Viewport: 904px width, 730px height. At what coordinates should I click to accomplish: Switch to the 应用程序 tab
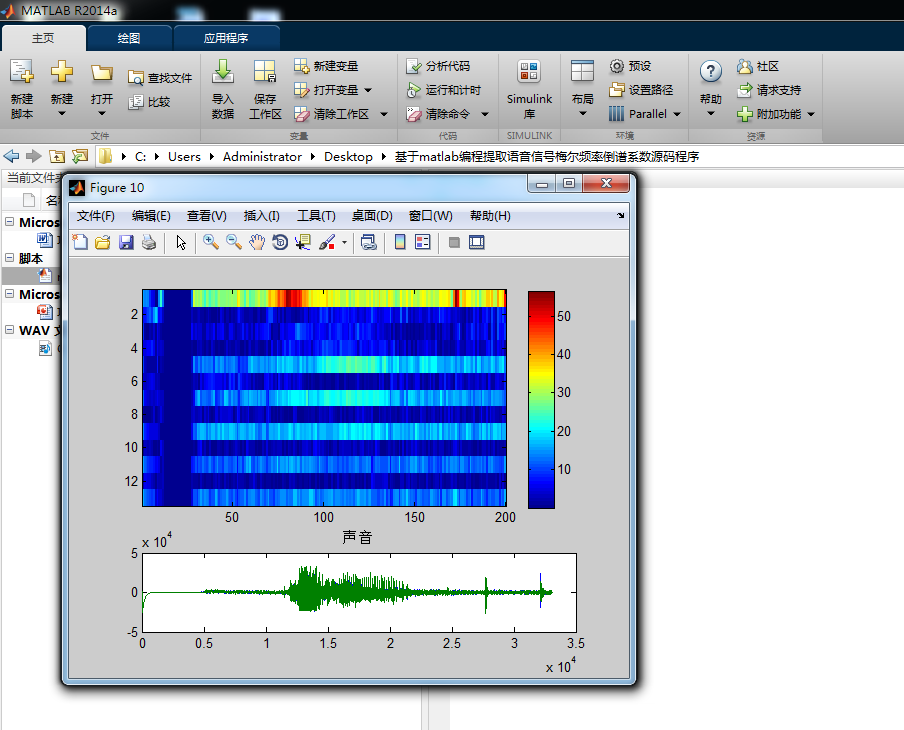[226, 38]
